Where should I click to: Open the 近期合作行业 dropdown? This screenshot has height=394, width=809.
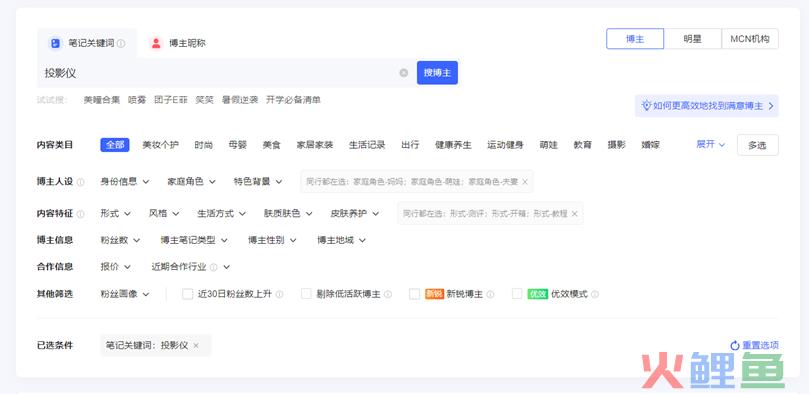[x=190, y=267]
